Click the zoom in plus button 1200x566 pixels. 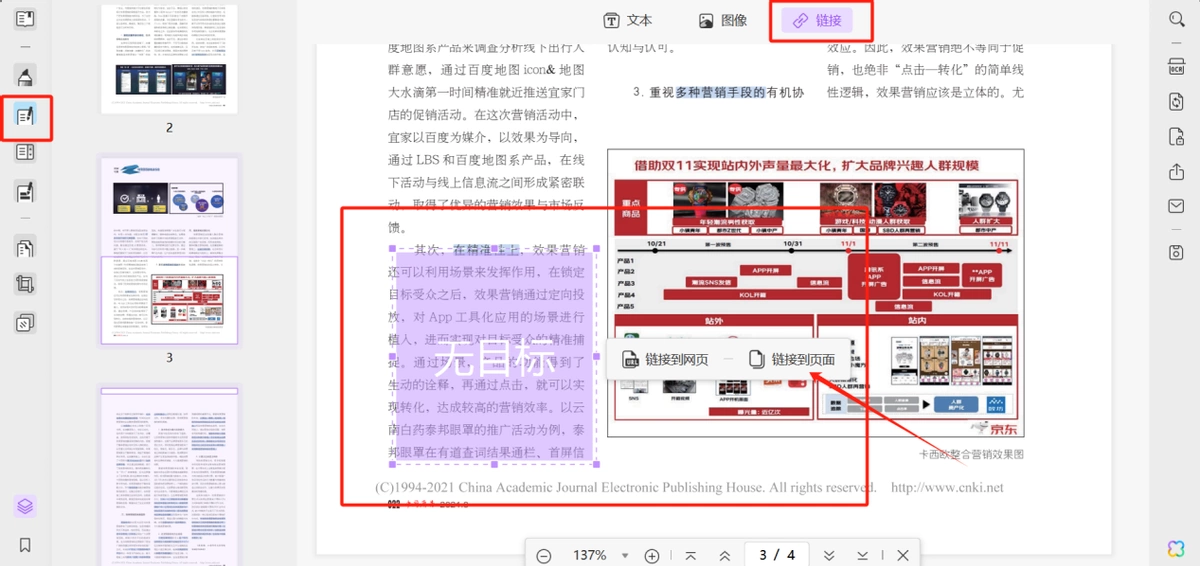click(652, 555)
